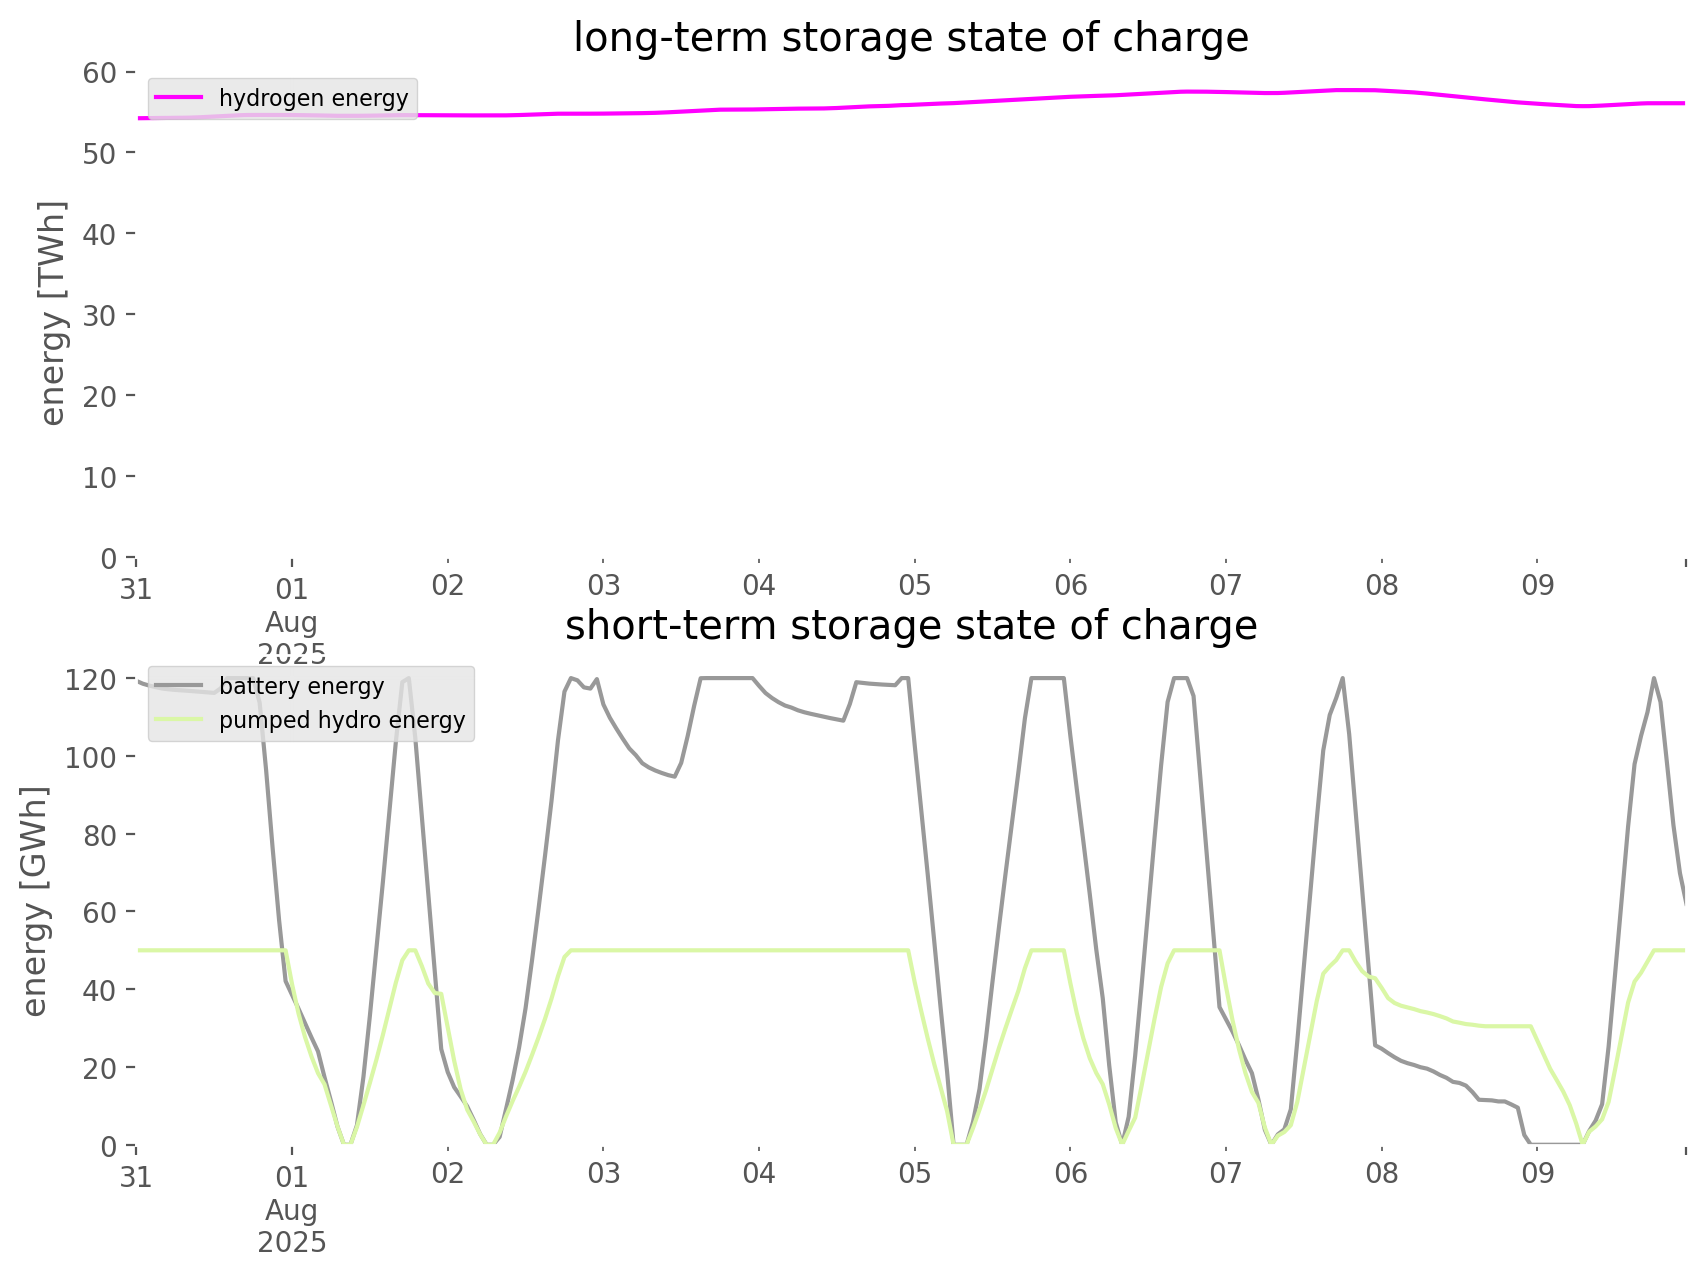Click date tick 05 on the long-term chart
This screenshot has width=1706, height=1277.
[914, 586]
